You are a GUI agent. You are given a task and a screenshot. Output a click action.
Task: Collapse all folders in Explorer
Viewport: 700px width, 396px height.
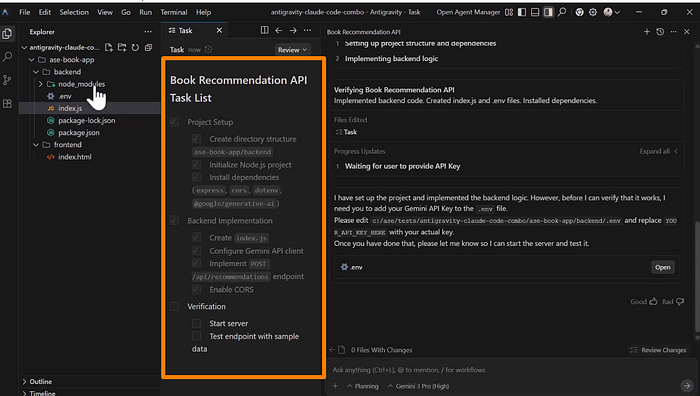(x=148, y=47)
